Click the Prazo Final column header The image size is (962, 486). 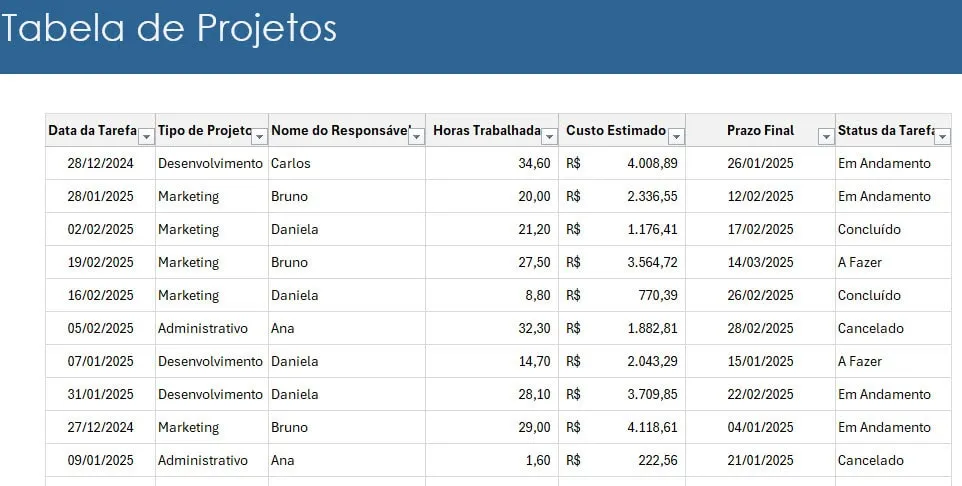coord(760,130)
